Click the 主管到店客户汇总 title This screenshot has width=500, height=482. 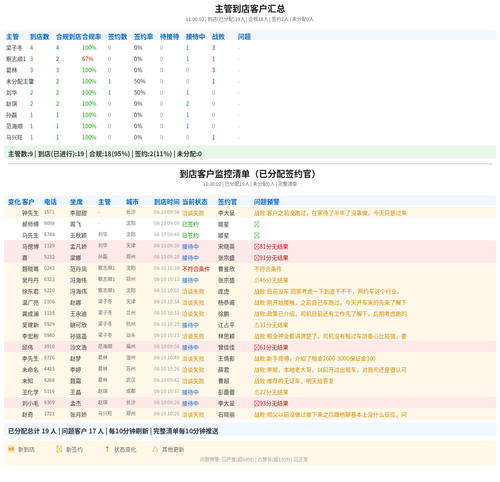tap(250, 9)
